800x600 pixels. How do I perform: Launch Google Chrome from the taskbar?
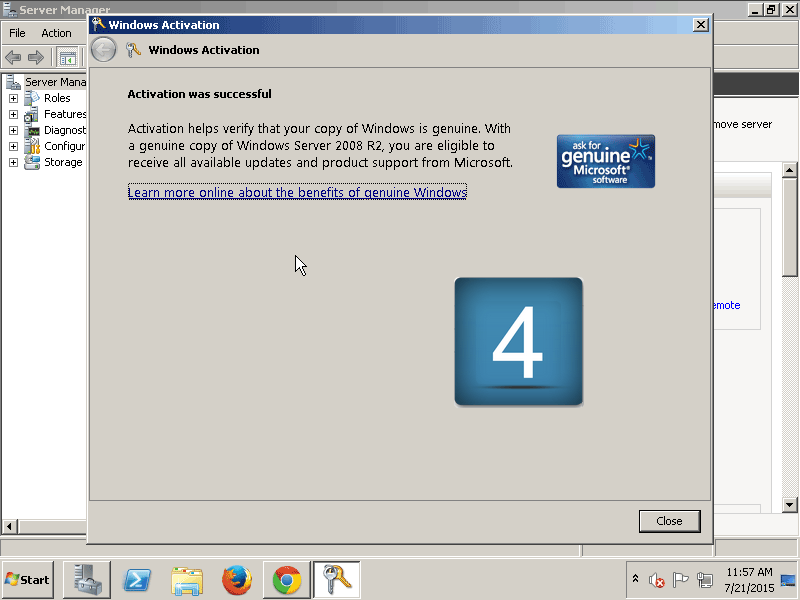tap(287, 580)
